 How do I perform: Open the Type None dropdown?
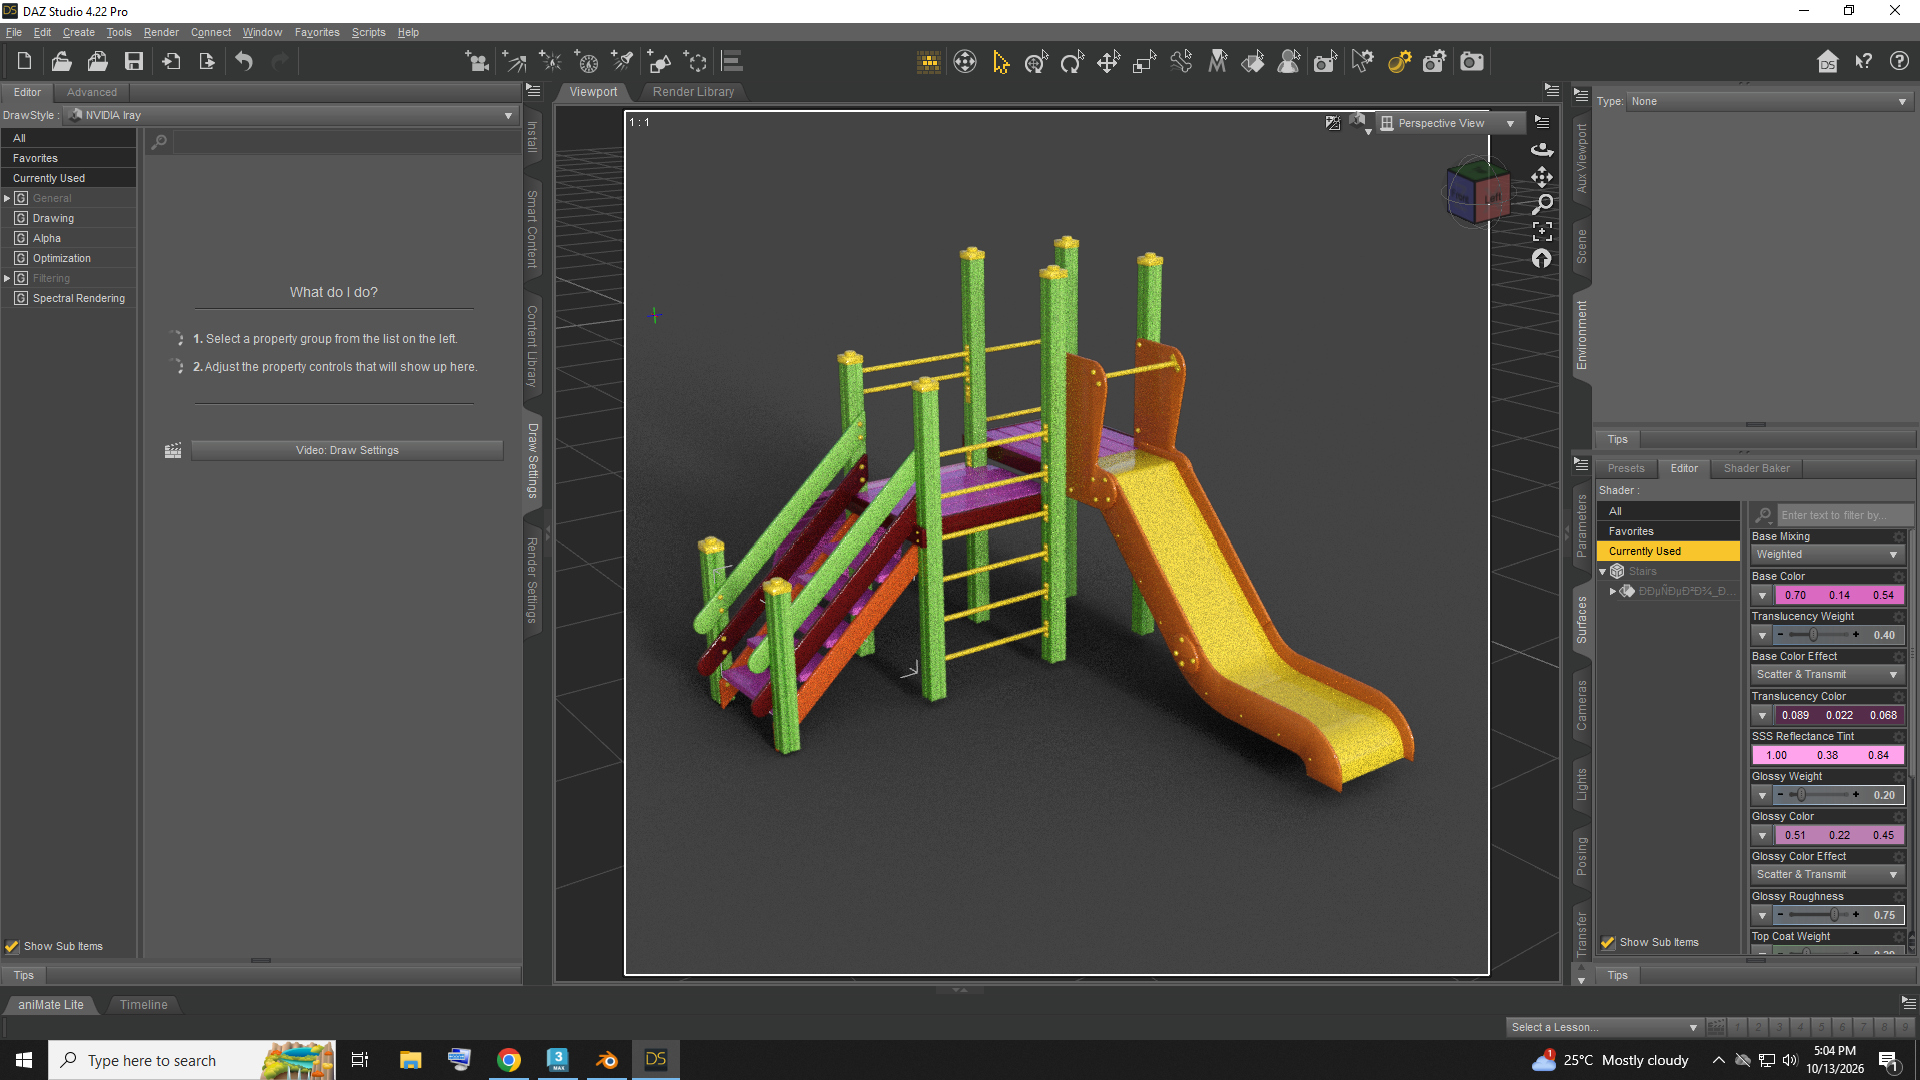pyautogui.click(x=1770, y=101)
